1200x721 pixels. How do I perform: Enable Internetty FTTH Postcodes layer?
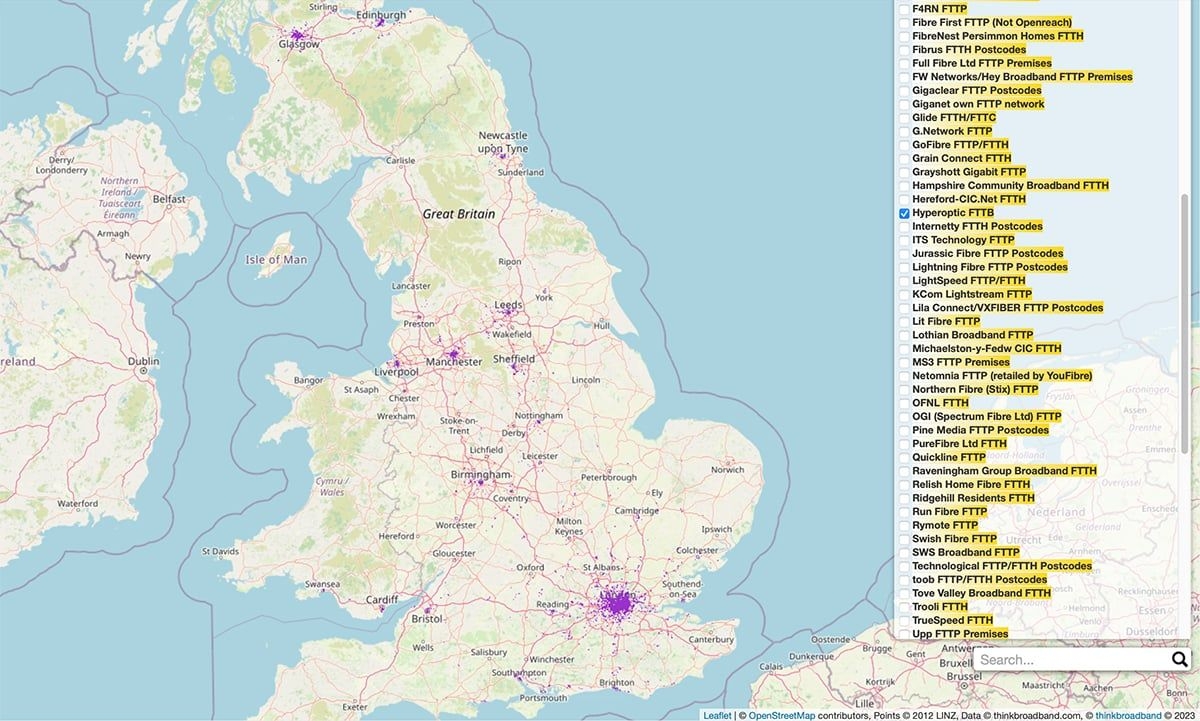point(904,227)
